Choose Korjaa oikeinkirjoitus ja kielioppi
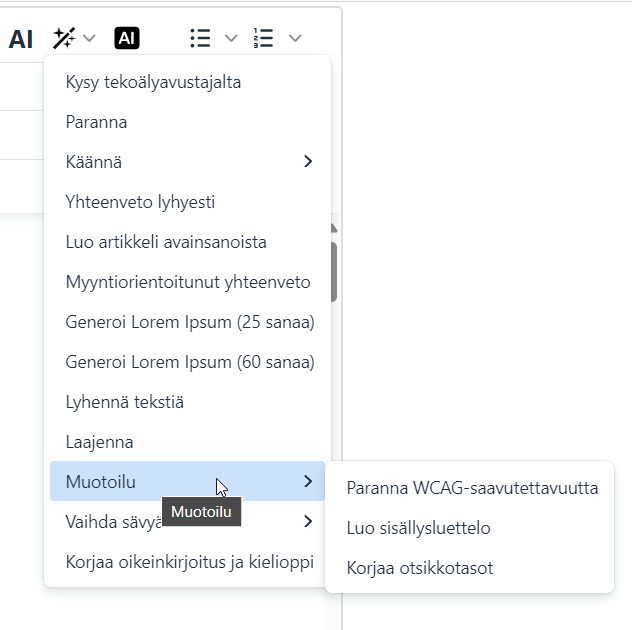Screen dimensions: 632x630 coord(187,561)
